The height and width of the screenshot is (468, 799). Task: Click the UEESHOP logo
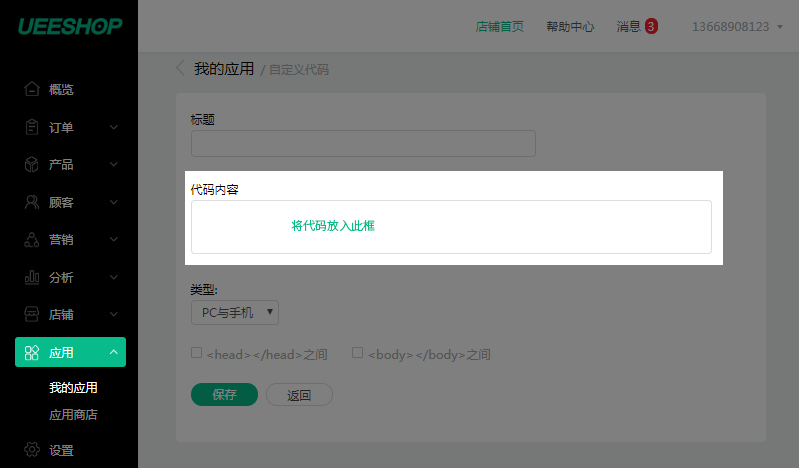pos(70,27)
